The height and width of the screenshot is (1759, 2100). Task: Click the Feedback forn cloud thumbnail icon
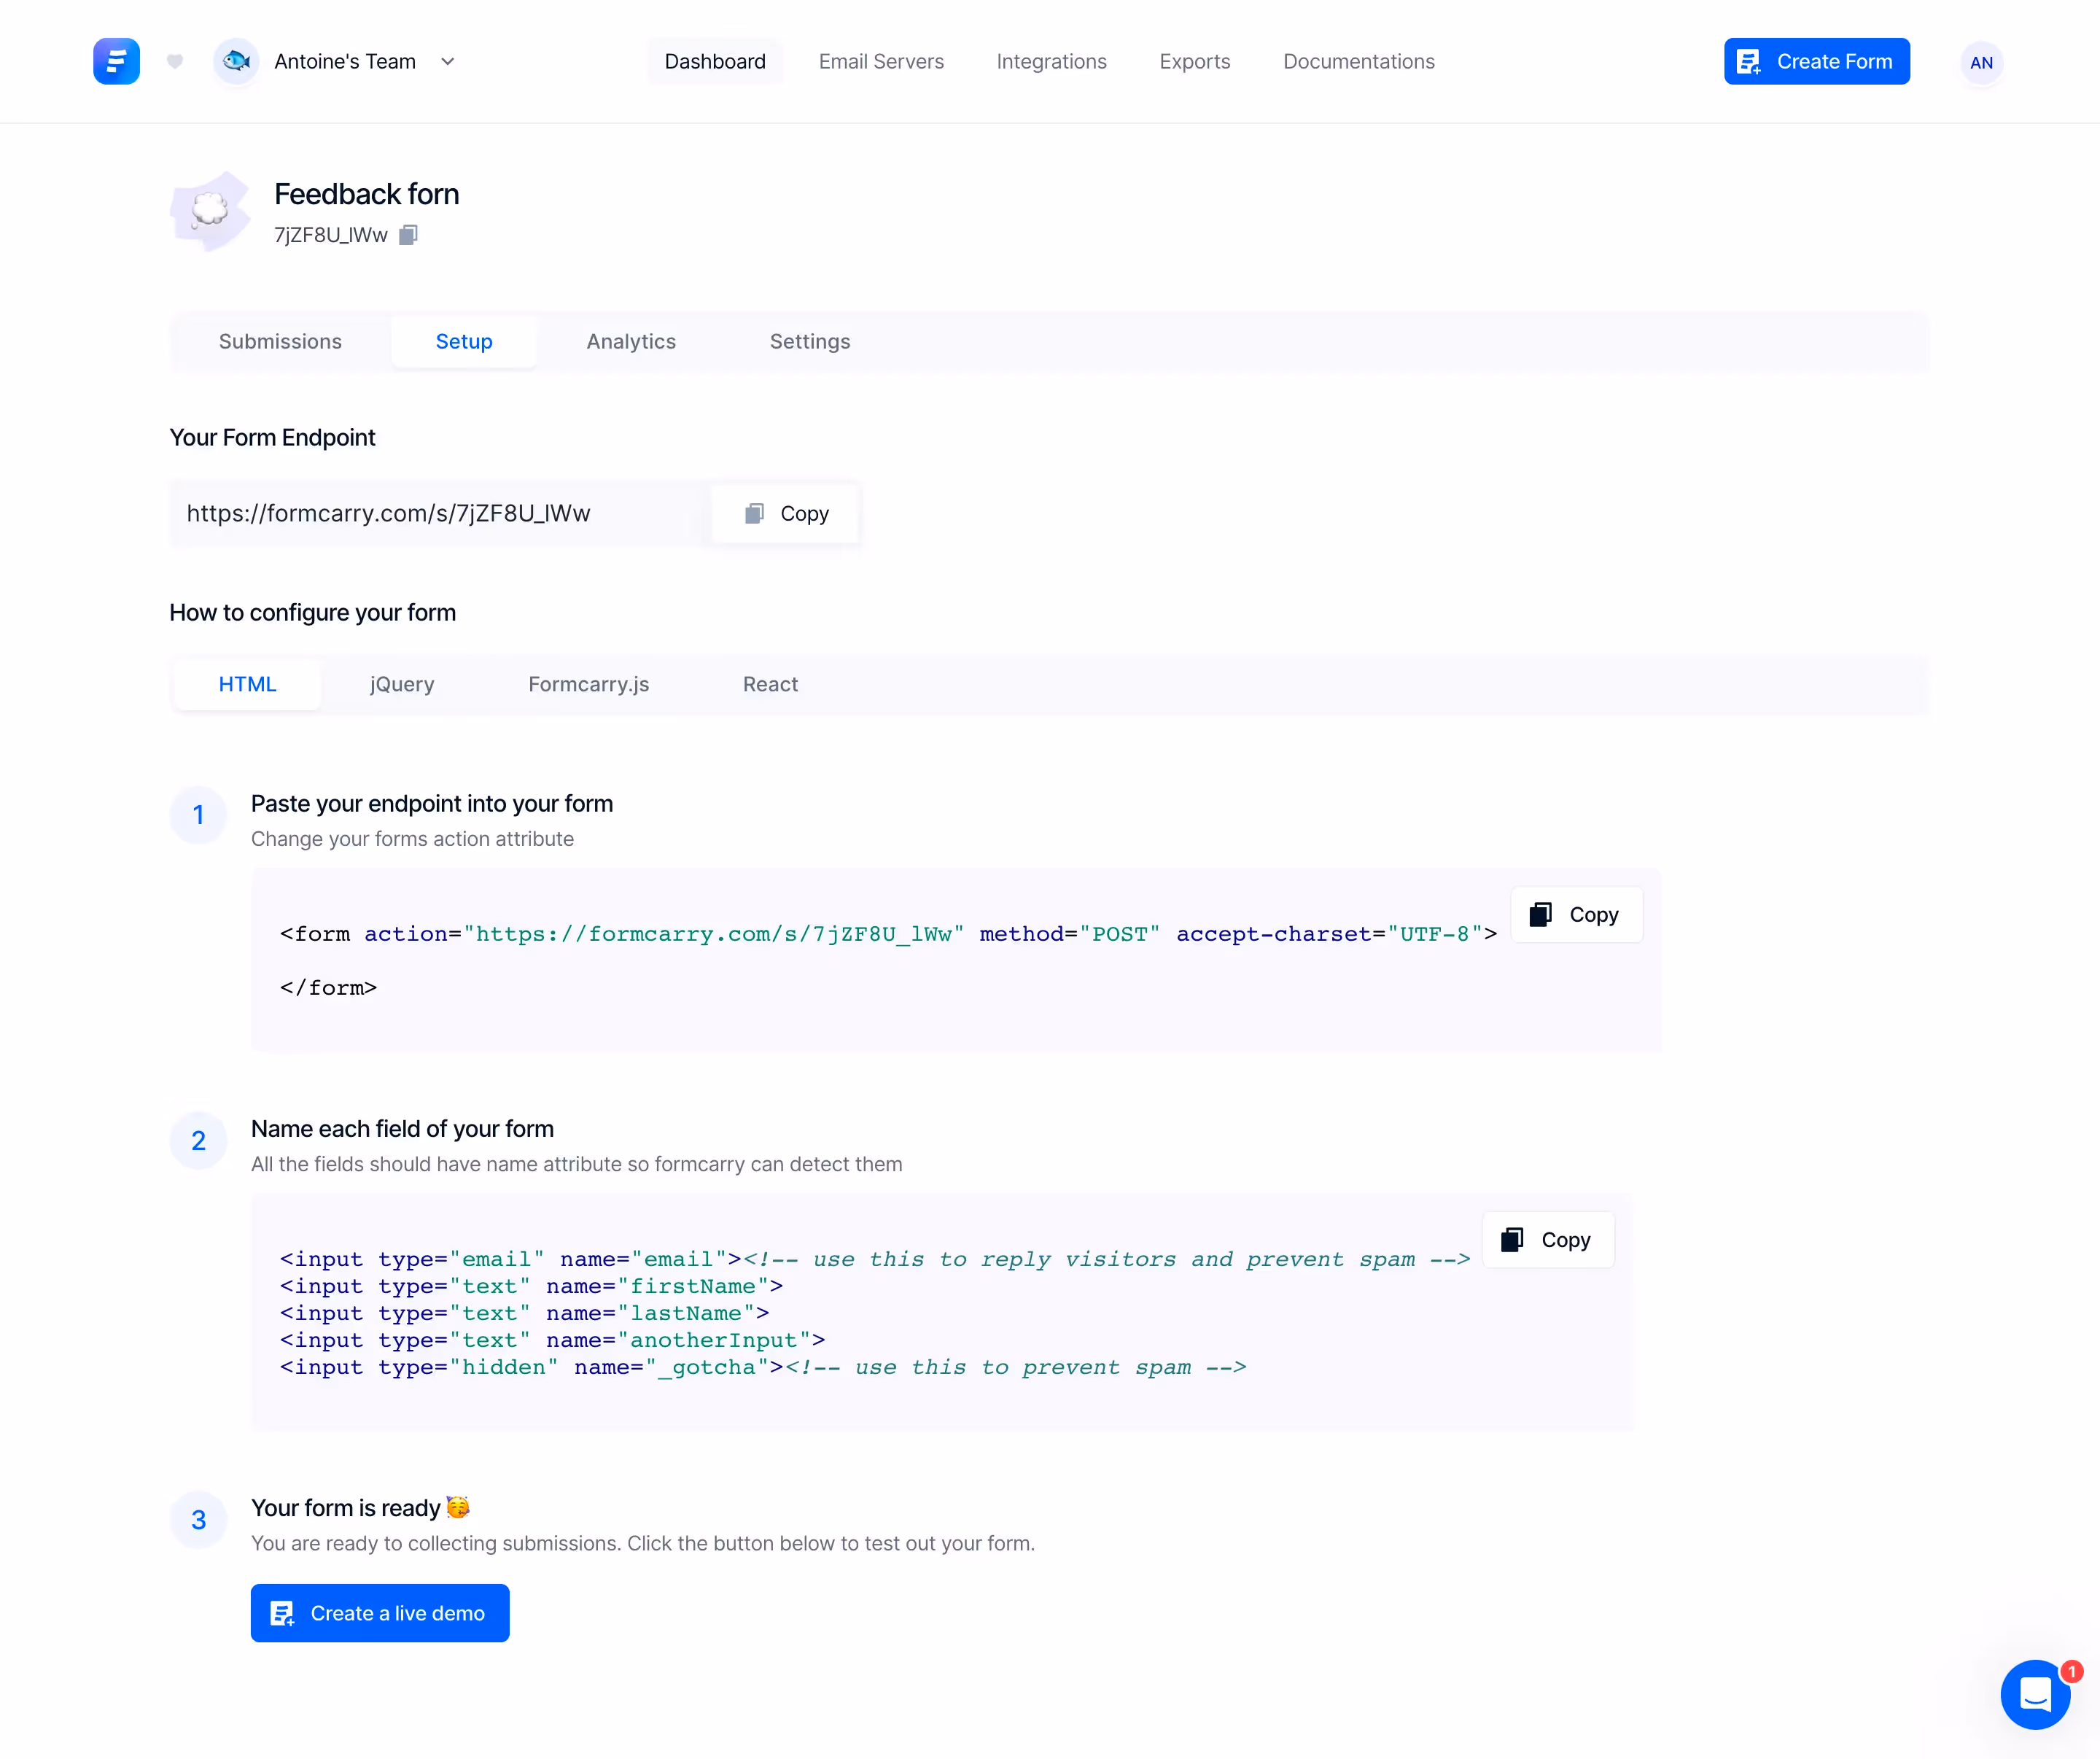point(209,211)
